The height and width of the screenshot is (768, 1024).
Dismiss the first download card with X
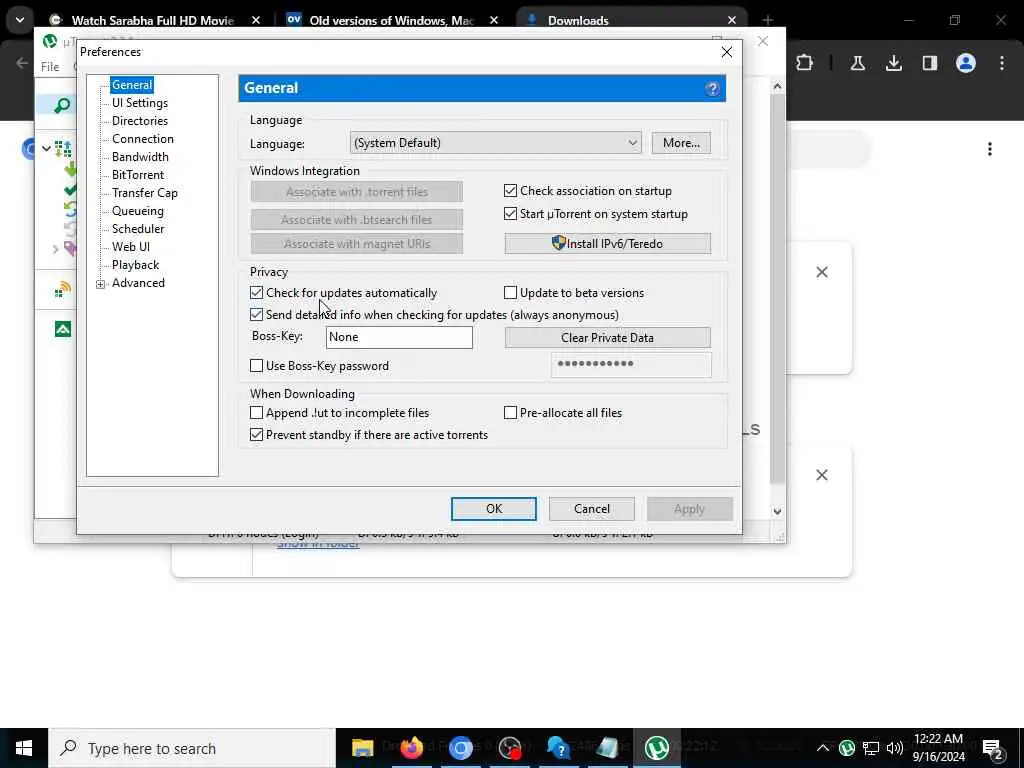coord(822,272)
